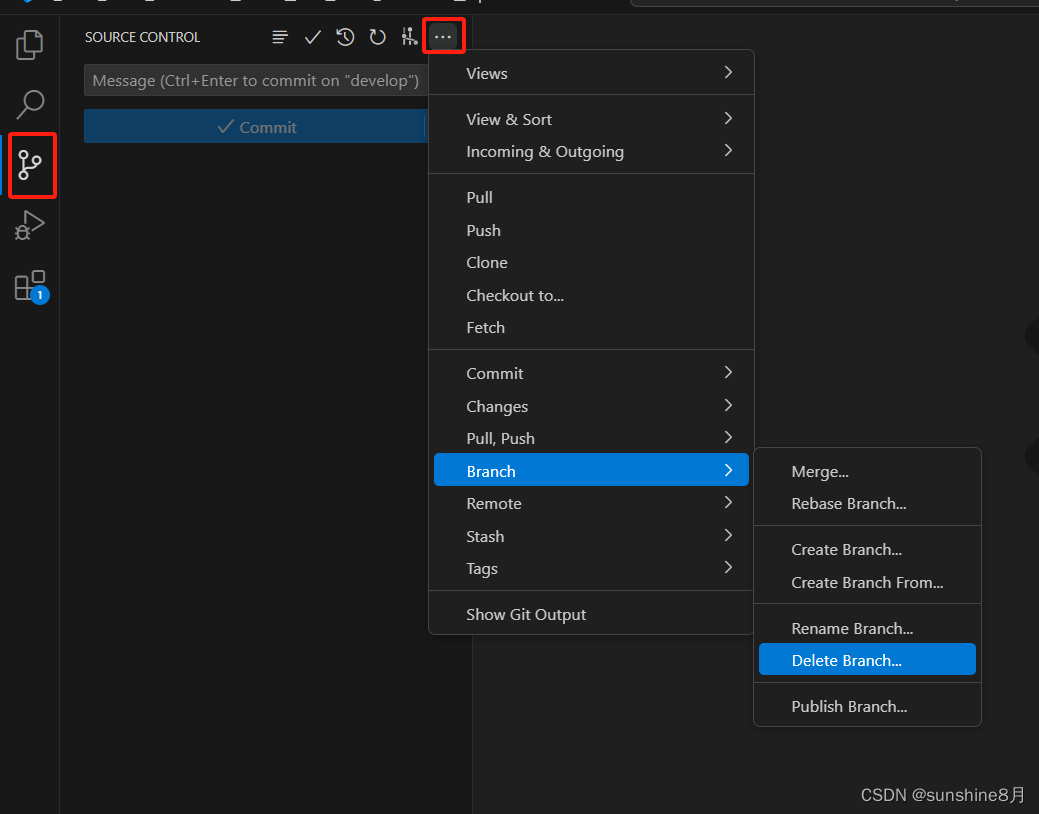The width and height of the screenshot is (1039, 814).
Task: Choose Merge... in Branch submenu
Action: click(x=867, y=471)
